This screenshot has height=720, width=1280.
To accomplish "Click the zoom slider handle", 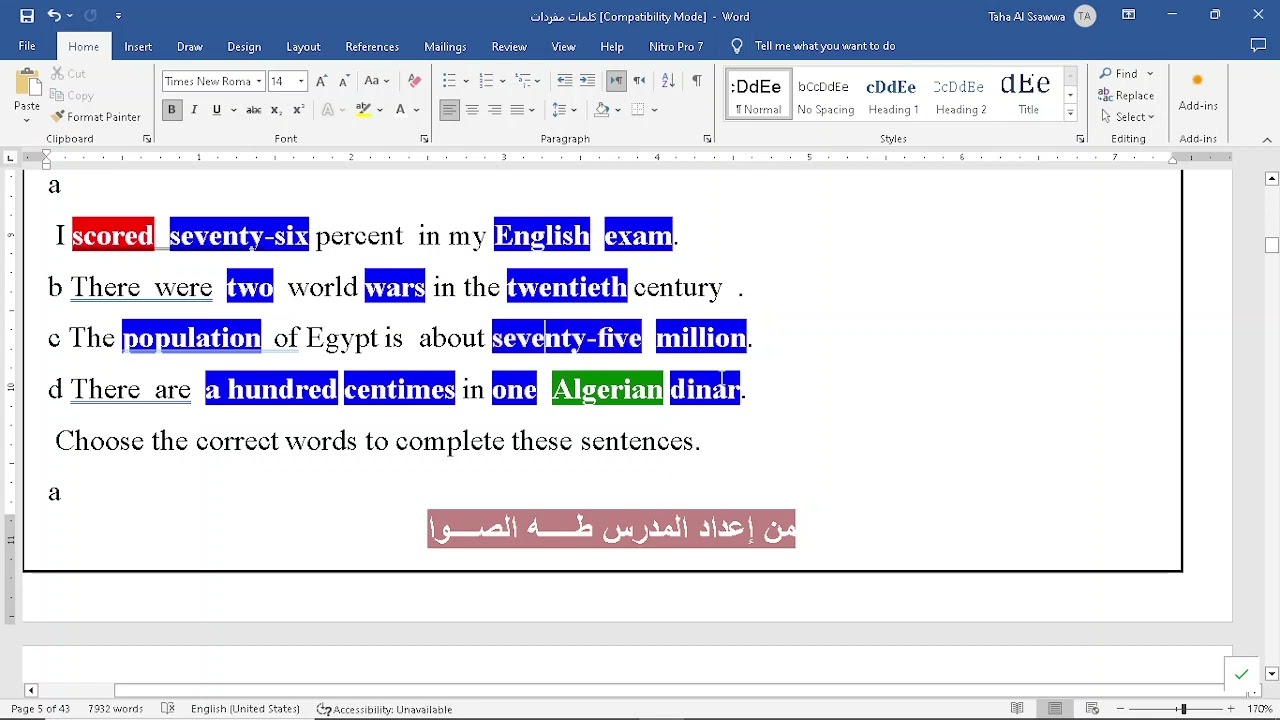I will [1184, 709].
